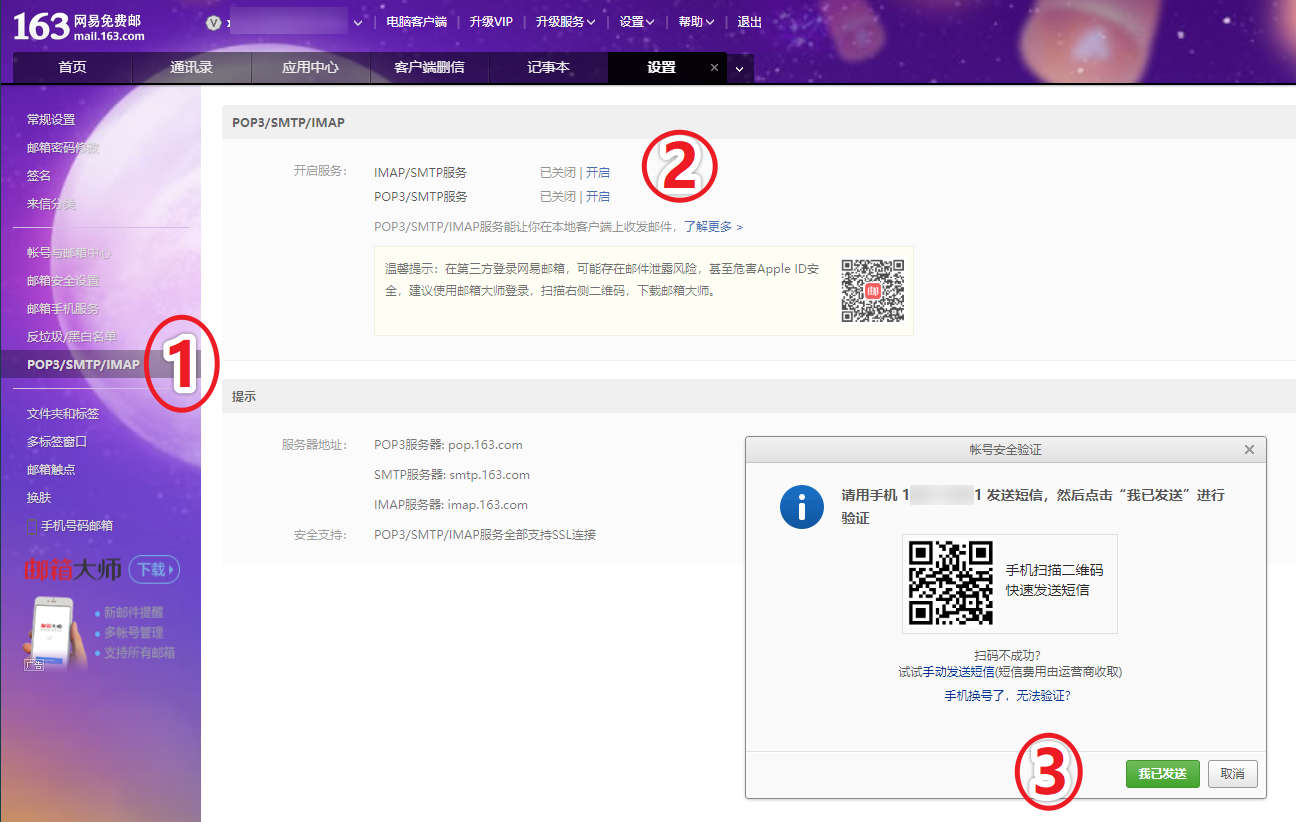The height and width of the screenshot is (822, 1296).
Task: Select 多标签窗口 in the sidebar
Action: coord(57,441)
